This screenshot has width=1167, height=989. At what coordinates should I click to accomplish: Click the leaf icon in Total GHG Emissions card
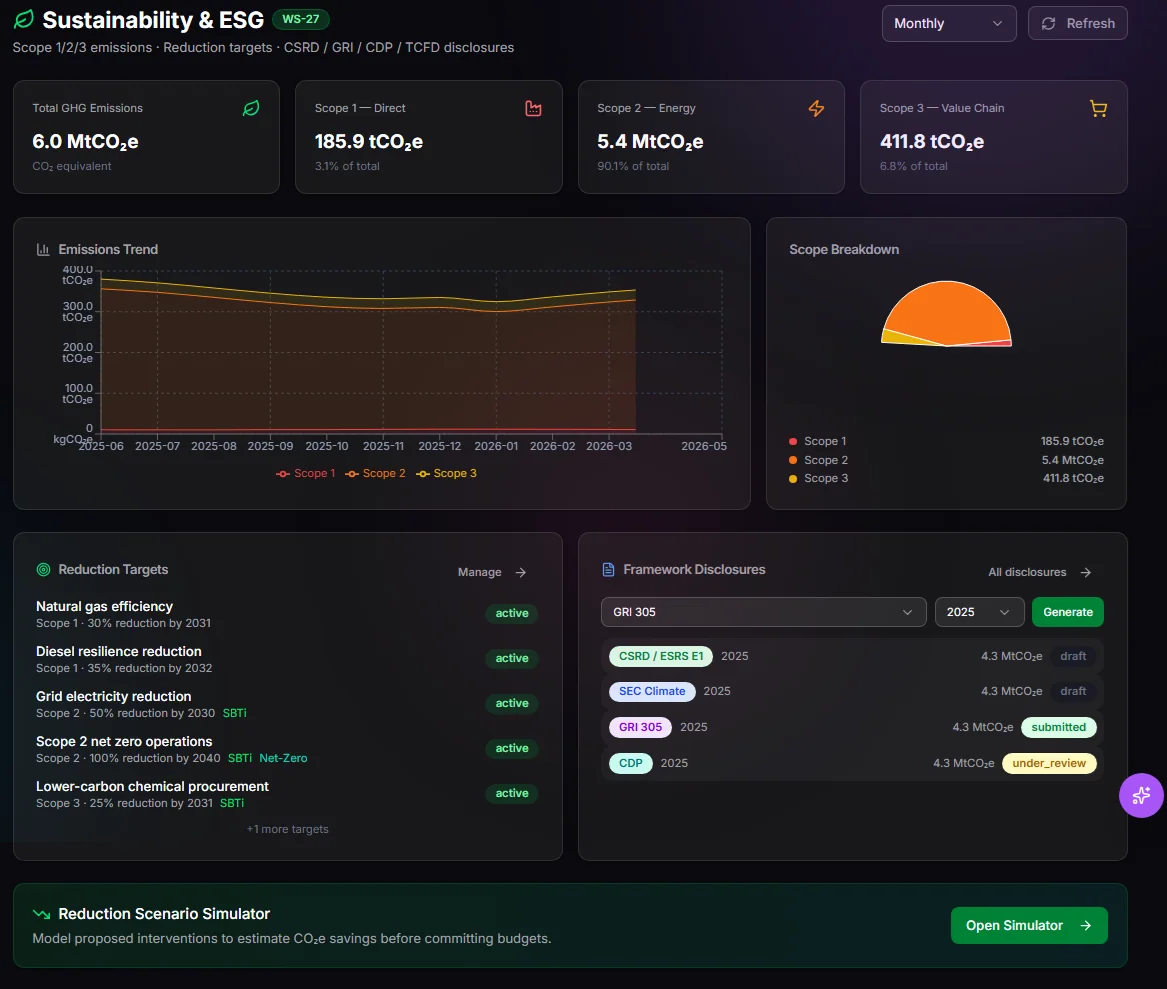252,109
